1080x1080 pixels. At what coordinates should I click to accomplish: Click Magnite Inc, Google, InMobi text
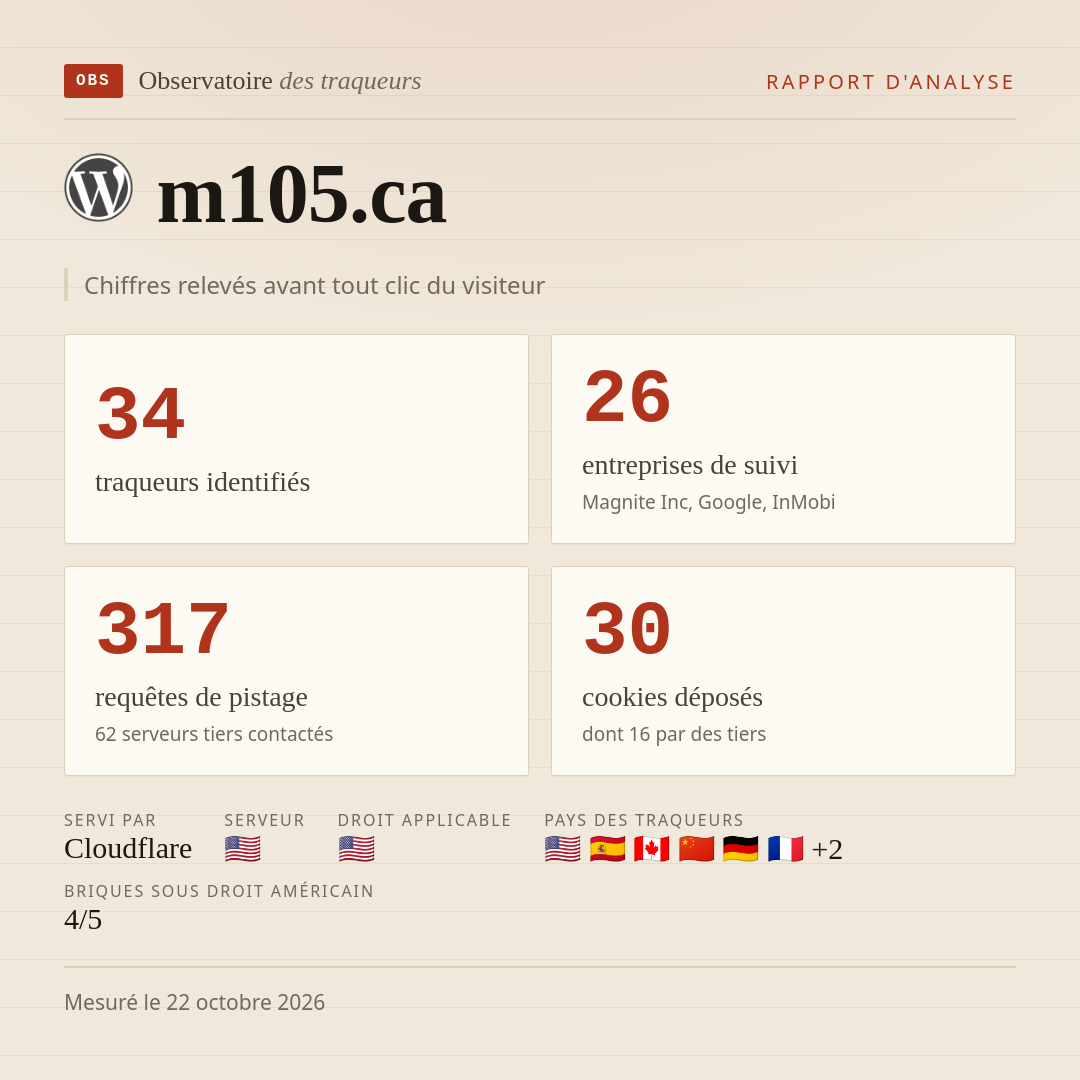(x=708, y=502)
